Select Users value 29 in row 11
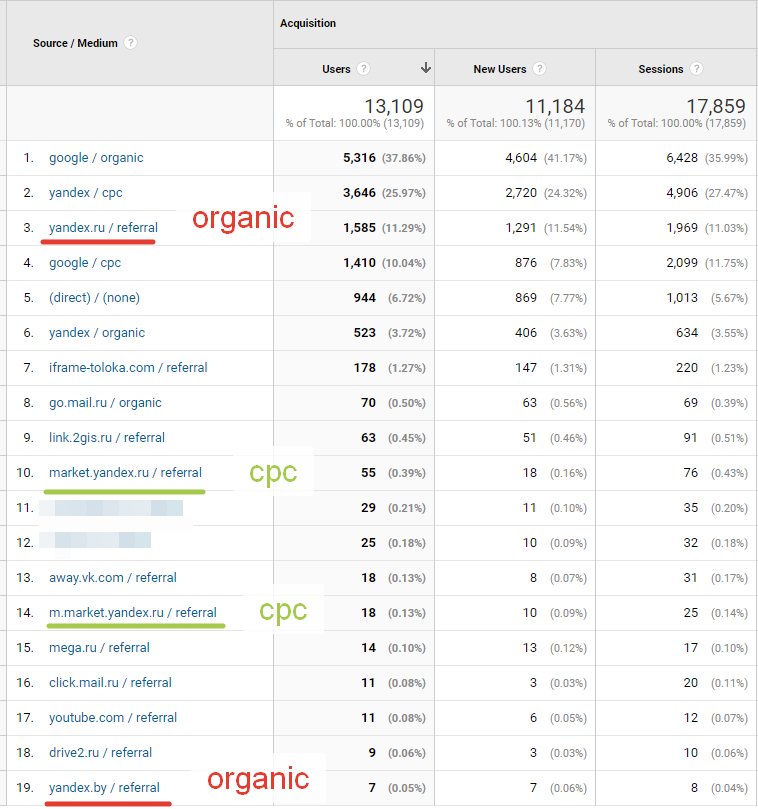This screenshot has width=758, height=809. [x=368, y=508]
